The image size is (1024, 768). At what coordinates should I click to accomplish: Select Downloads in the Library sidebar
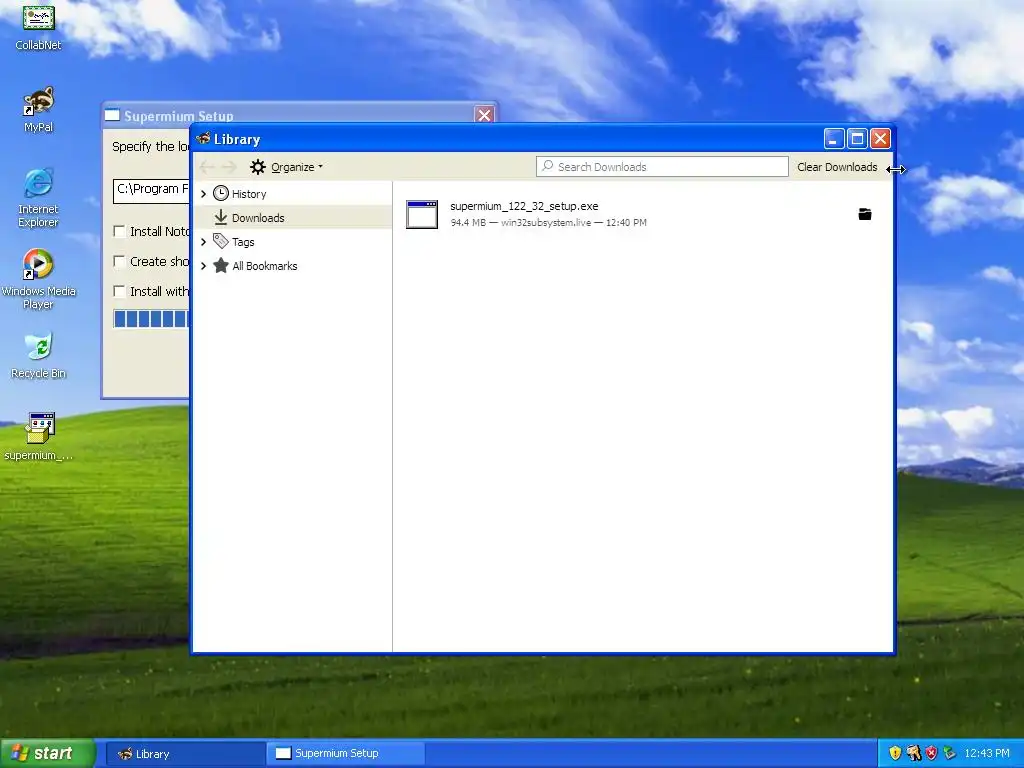click(293, 217)
